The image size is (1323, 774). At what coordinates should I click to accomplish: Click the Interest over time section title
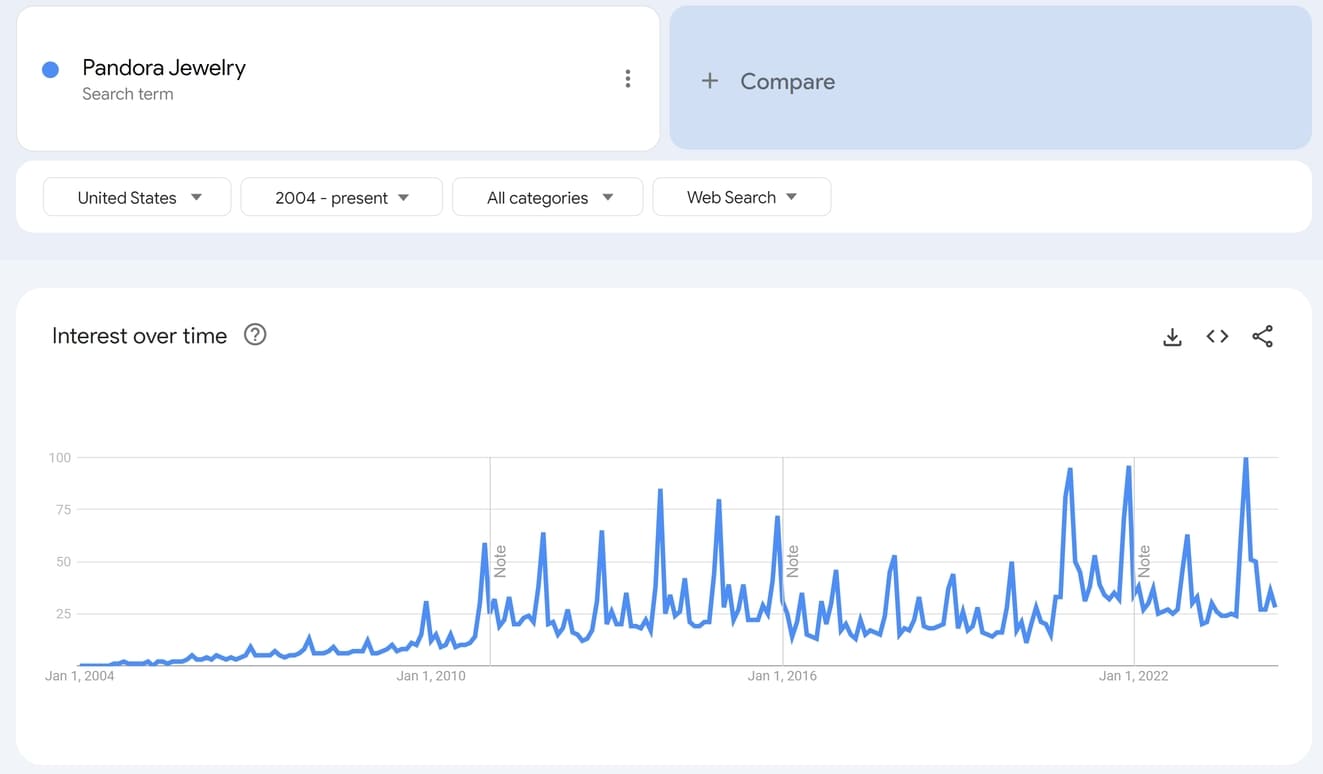[139, 336]
